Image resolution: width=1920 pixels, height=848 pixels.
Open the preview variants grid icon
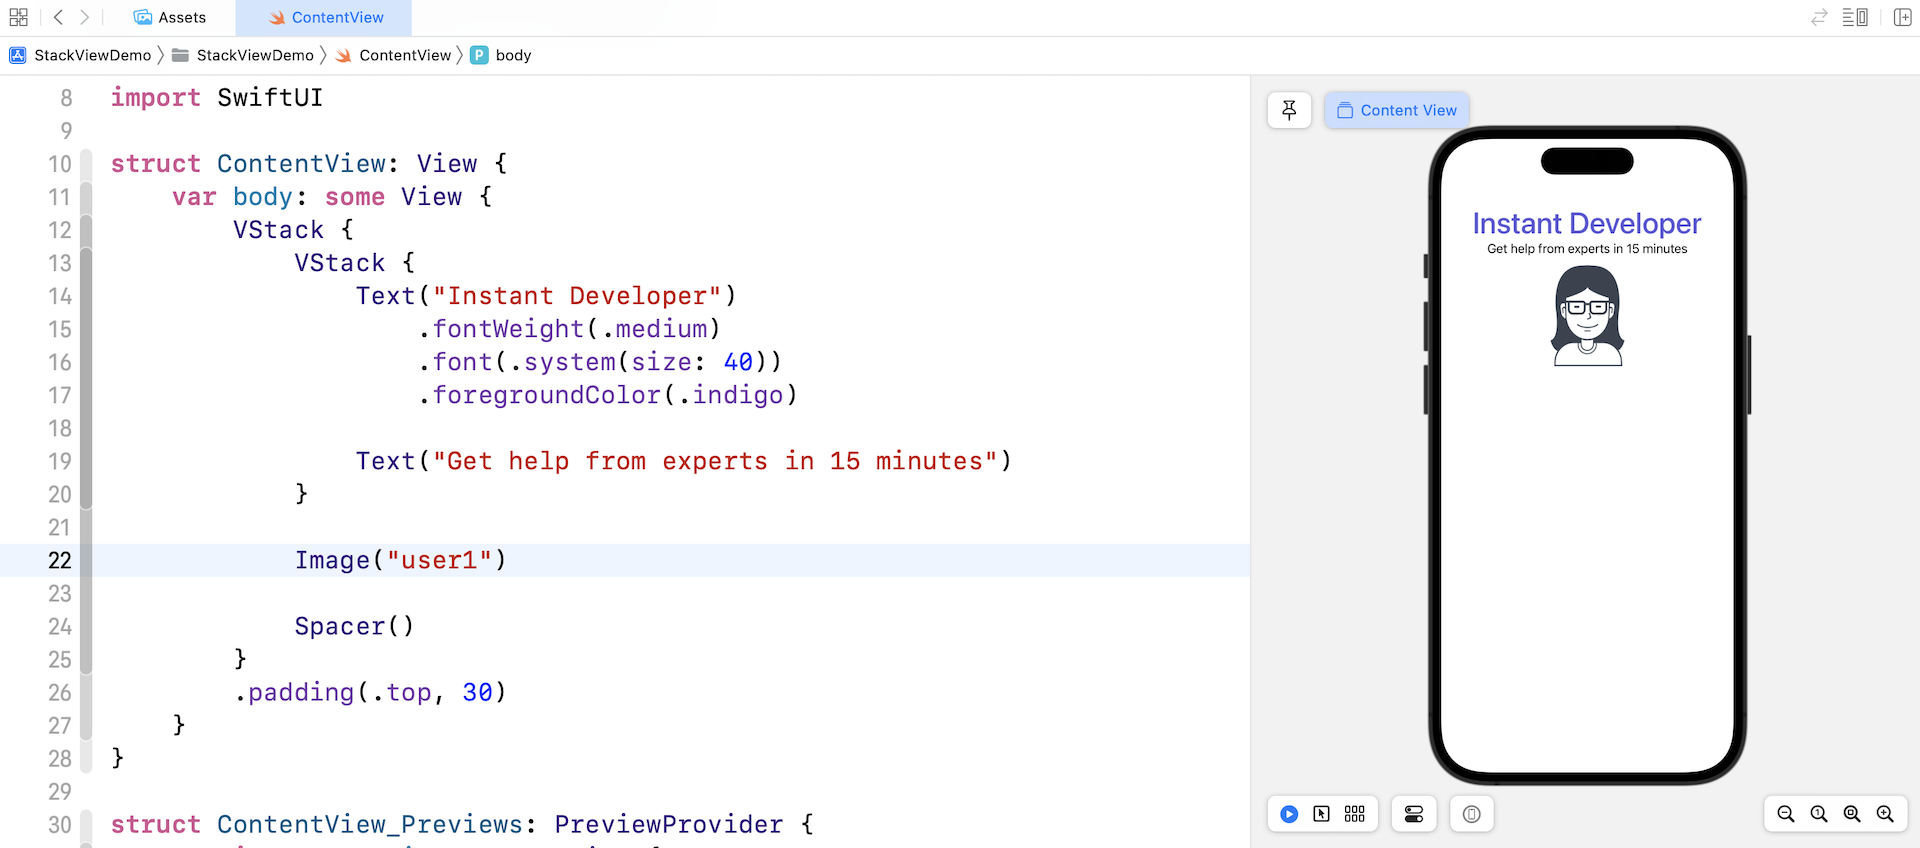click(x=1355, y=814)
